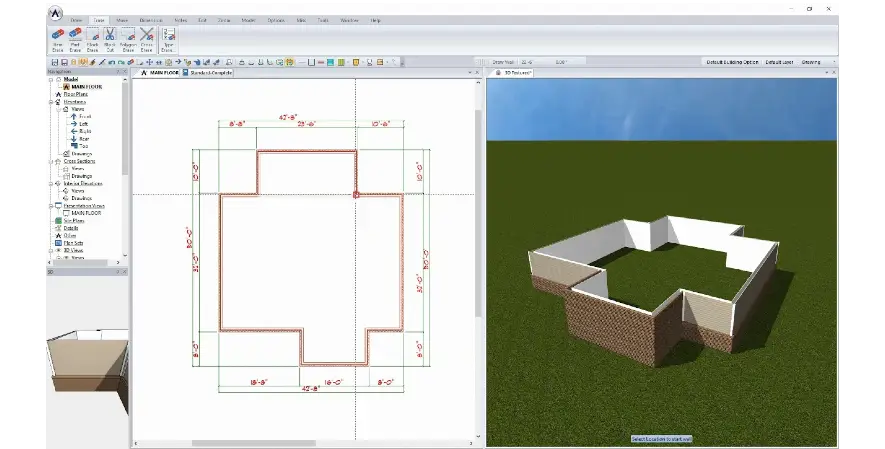Select the Block Cut scissors tool
Viewport: 885px width, 449px height.
point(109,40)
